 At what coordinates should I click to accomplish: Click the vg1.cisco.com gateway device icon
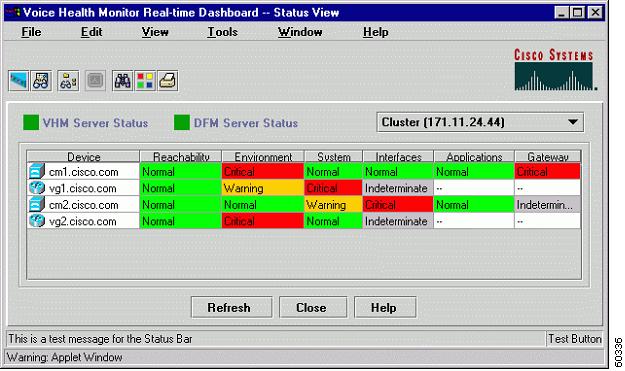coord(37,188)
